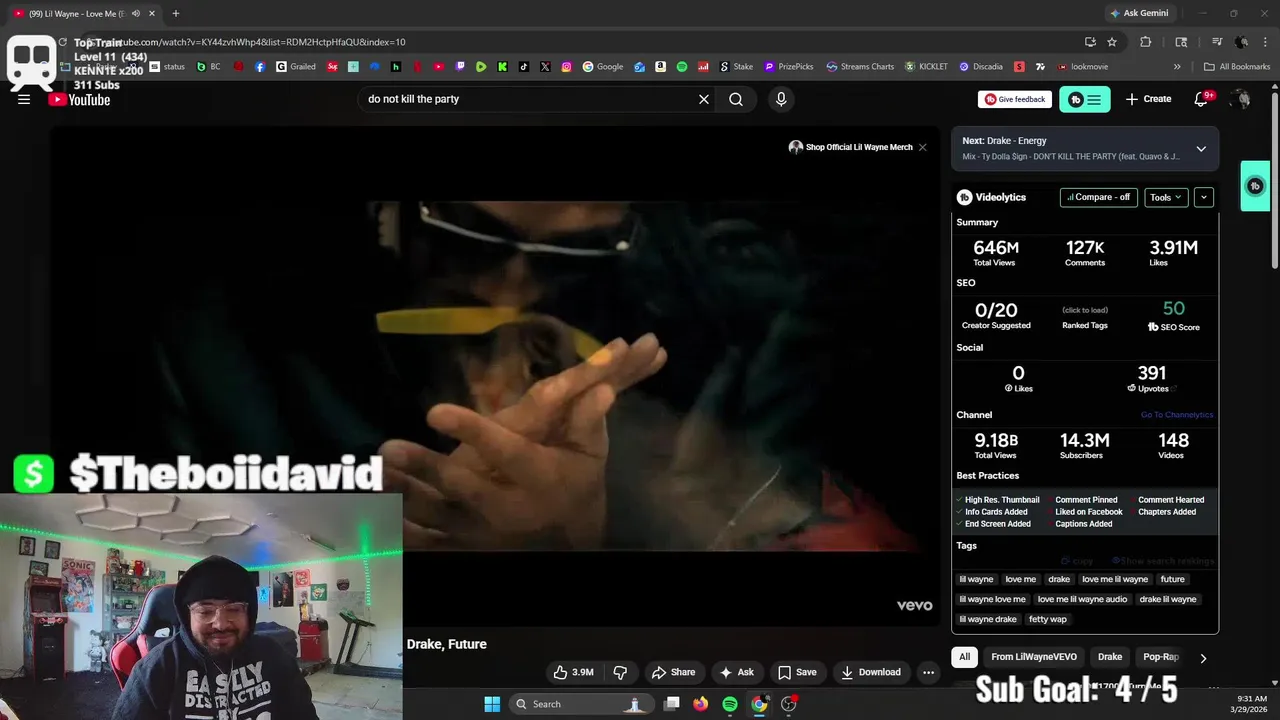This screenshot has height=720, width=1280.
Task: Click the magnifier search button
Action: (736, 99)
